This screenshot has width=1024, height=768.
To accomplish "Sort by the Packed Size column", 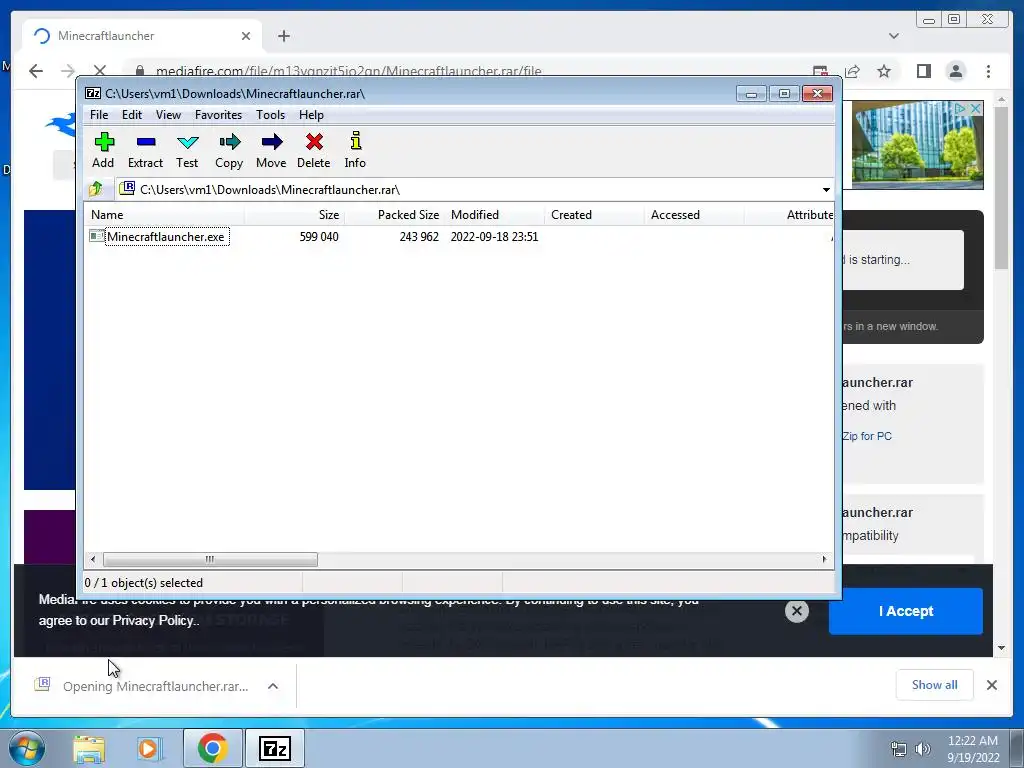I will (x=394, y=215).
